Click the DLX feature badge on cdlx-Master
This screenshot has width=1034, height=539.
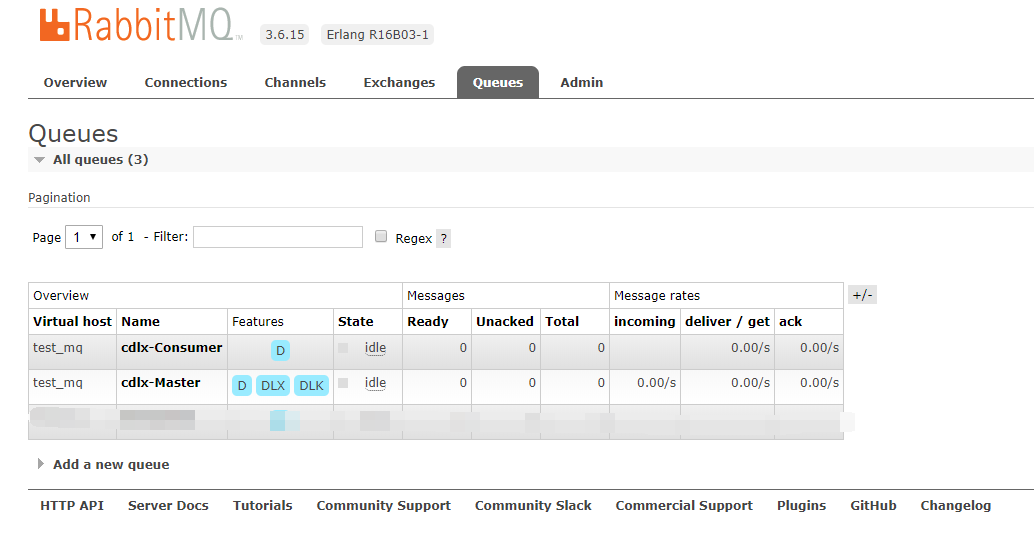pyautogui.click(x=273, y=385)
